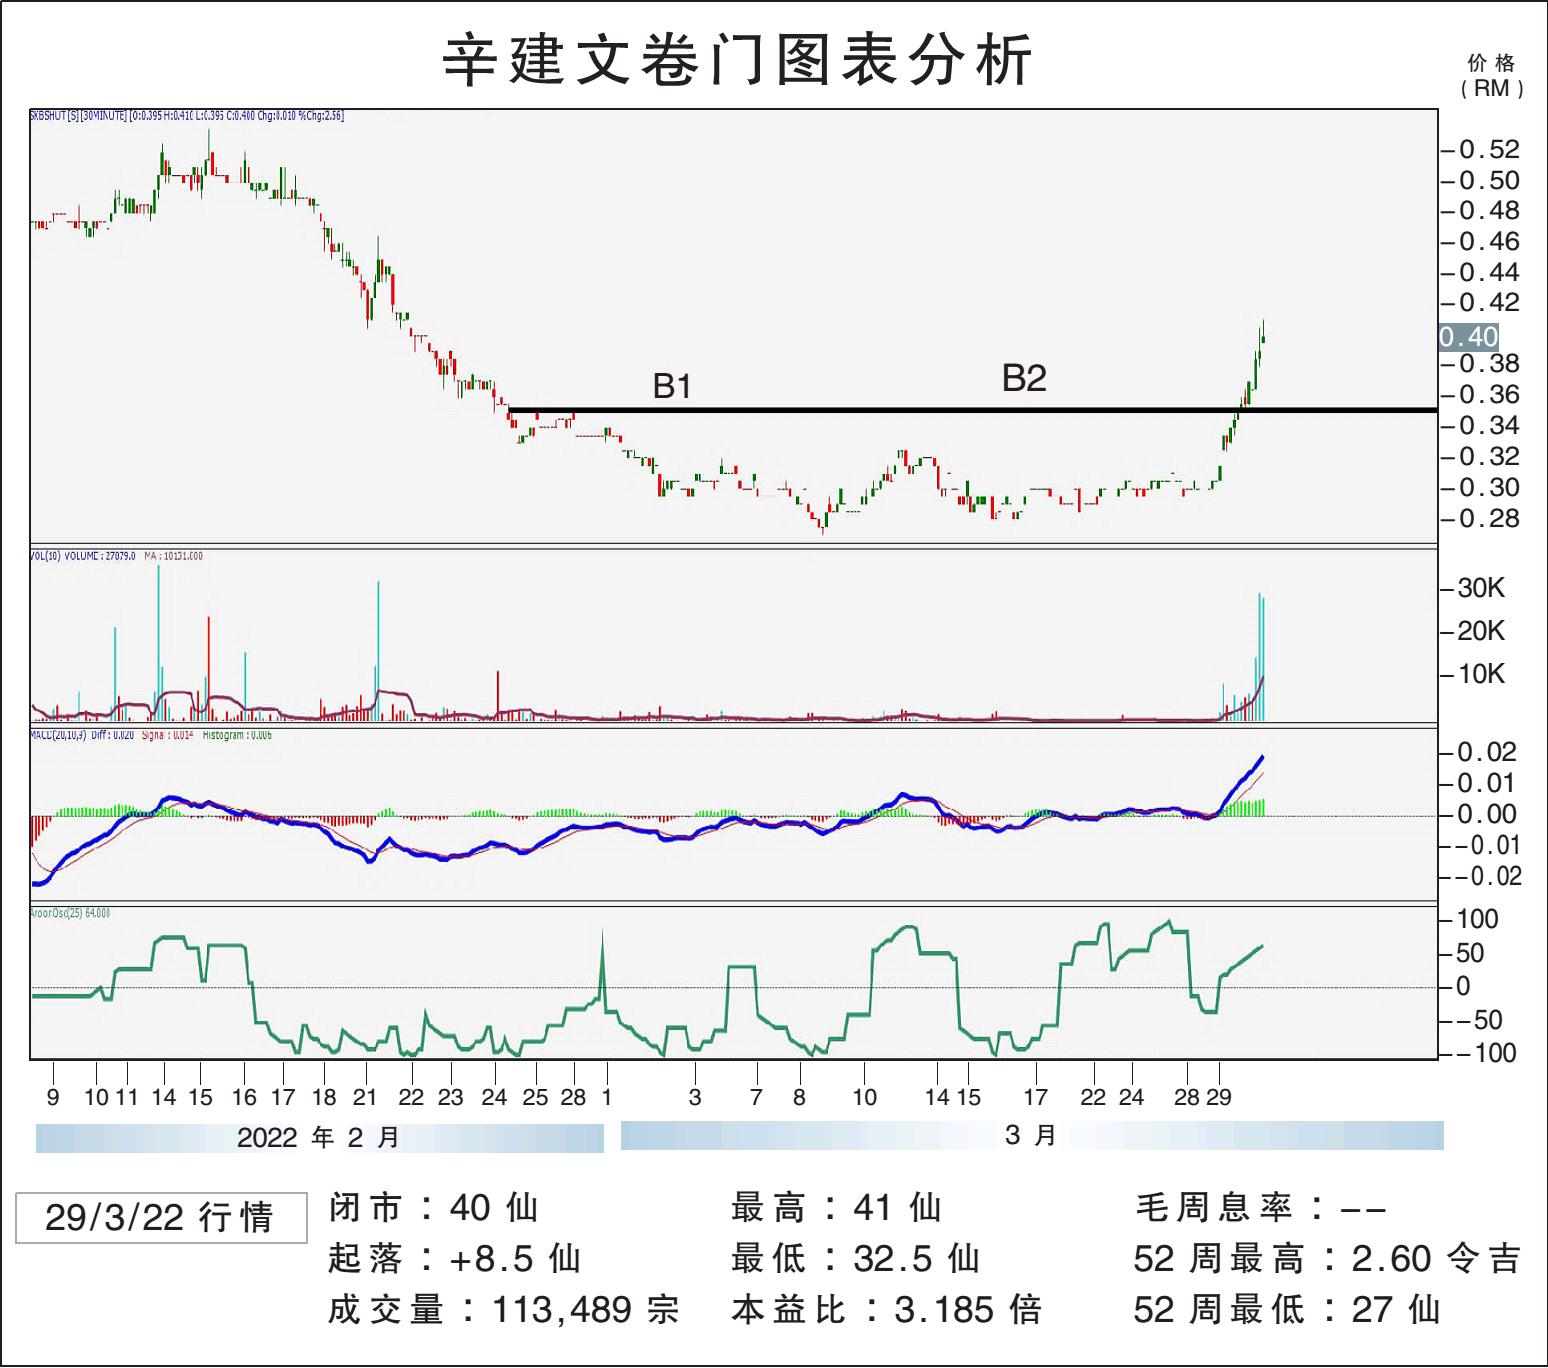1548x1368 pixels.
Task: Click the 2022 年 2 月 month bar
Action: 320,1138
